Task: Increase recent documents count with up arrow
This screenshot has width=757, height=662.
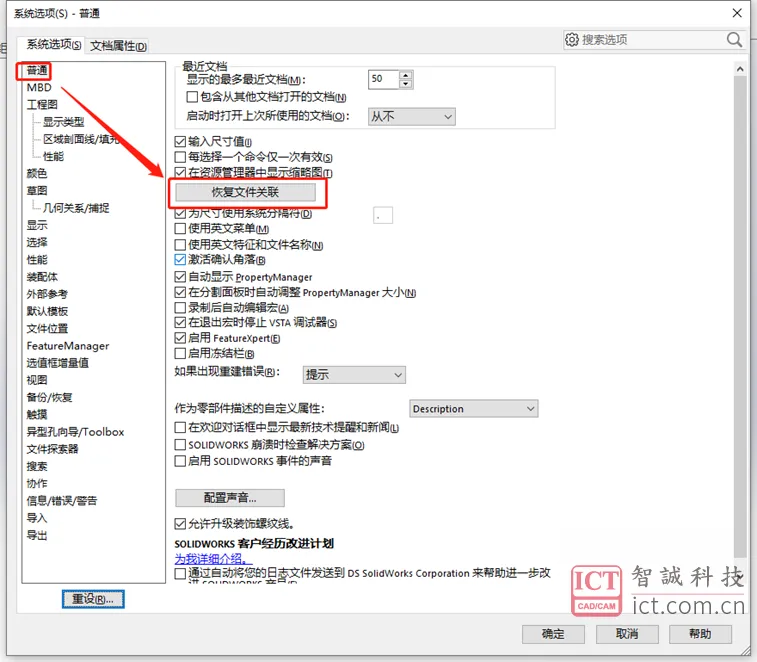Action: (406, 75)
